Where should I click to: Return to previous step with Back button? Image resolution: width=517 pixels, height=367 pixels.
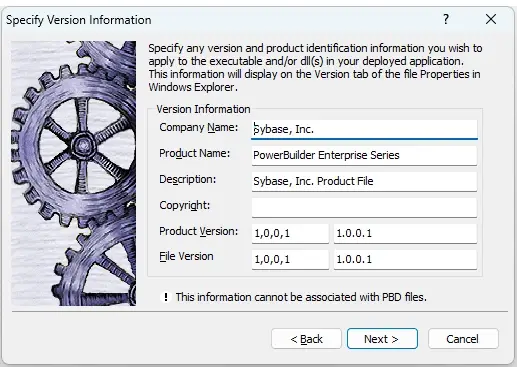pyautogui.click(x=306, y=339)
